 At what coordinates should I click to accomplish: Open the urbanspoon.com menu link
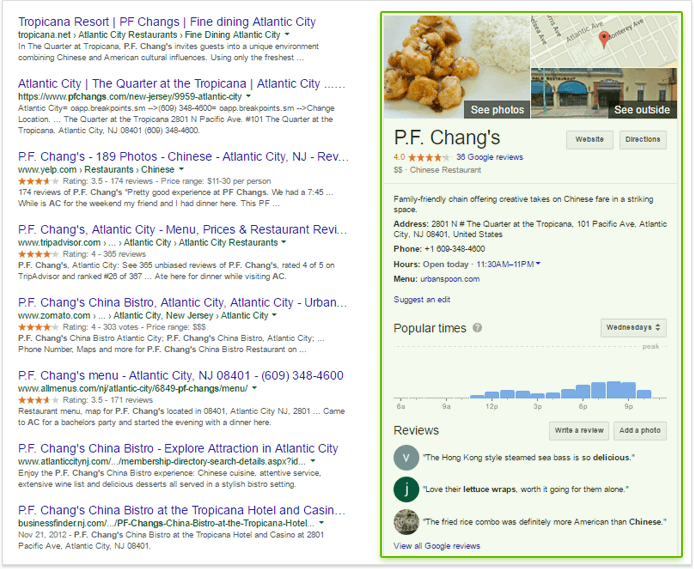pyautogui.click(x=450, y=279)
